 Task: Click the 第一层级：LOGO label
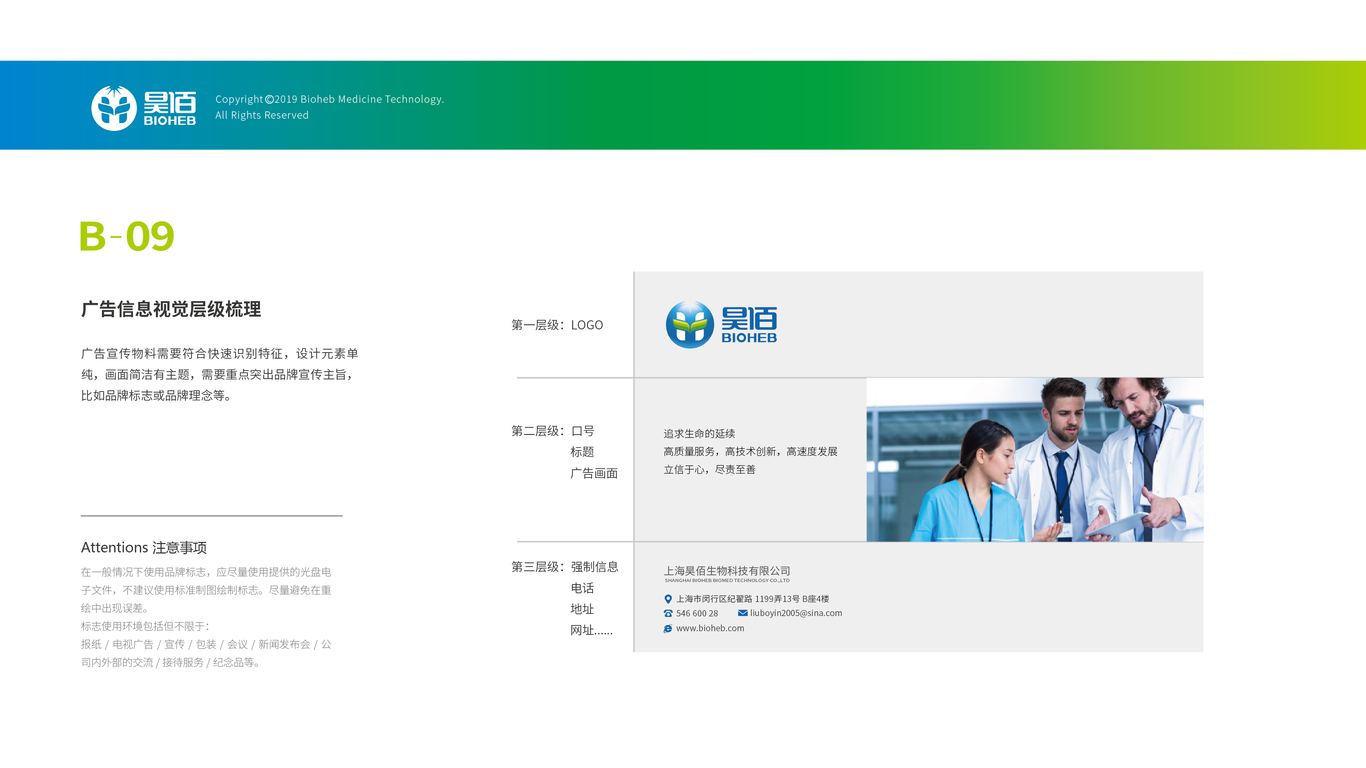[557, 325]
